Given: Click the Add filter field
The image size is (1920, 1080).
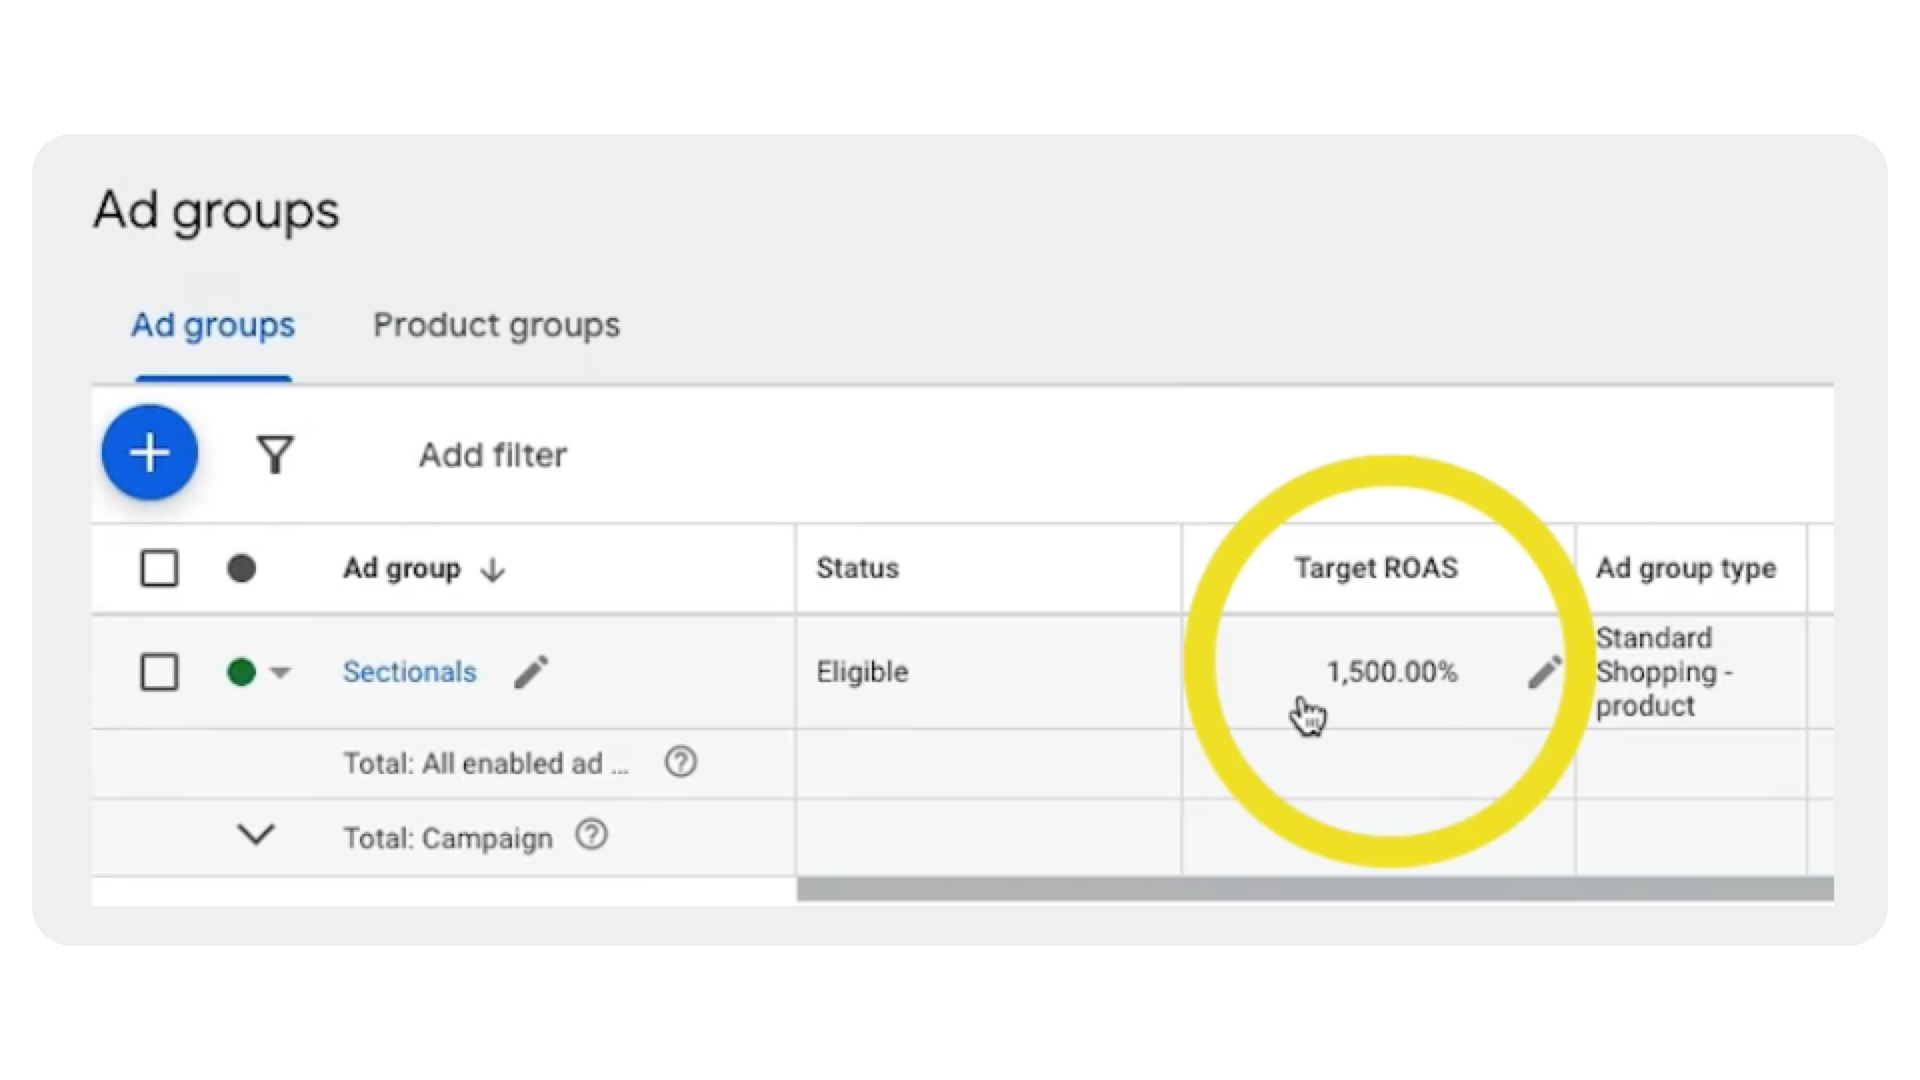Looking at the screenshot, I should (x=493, y=455).
